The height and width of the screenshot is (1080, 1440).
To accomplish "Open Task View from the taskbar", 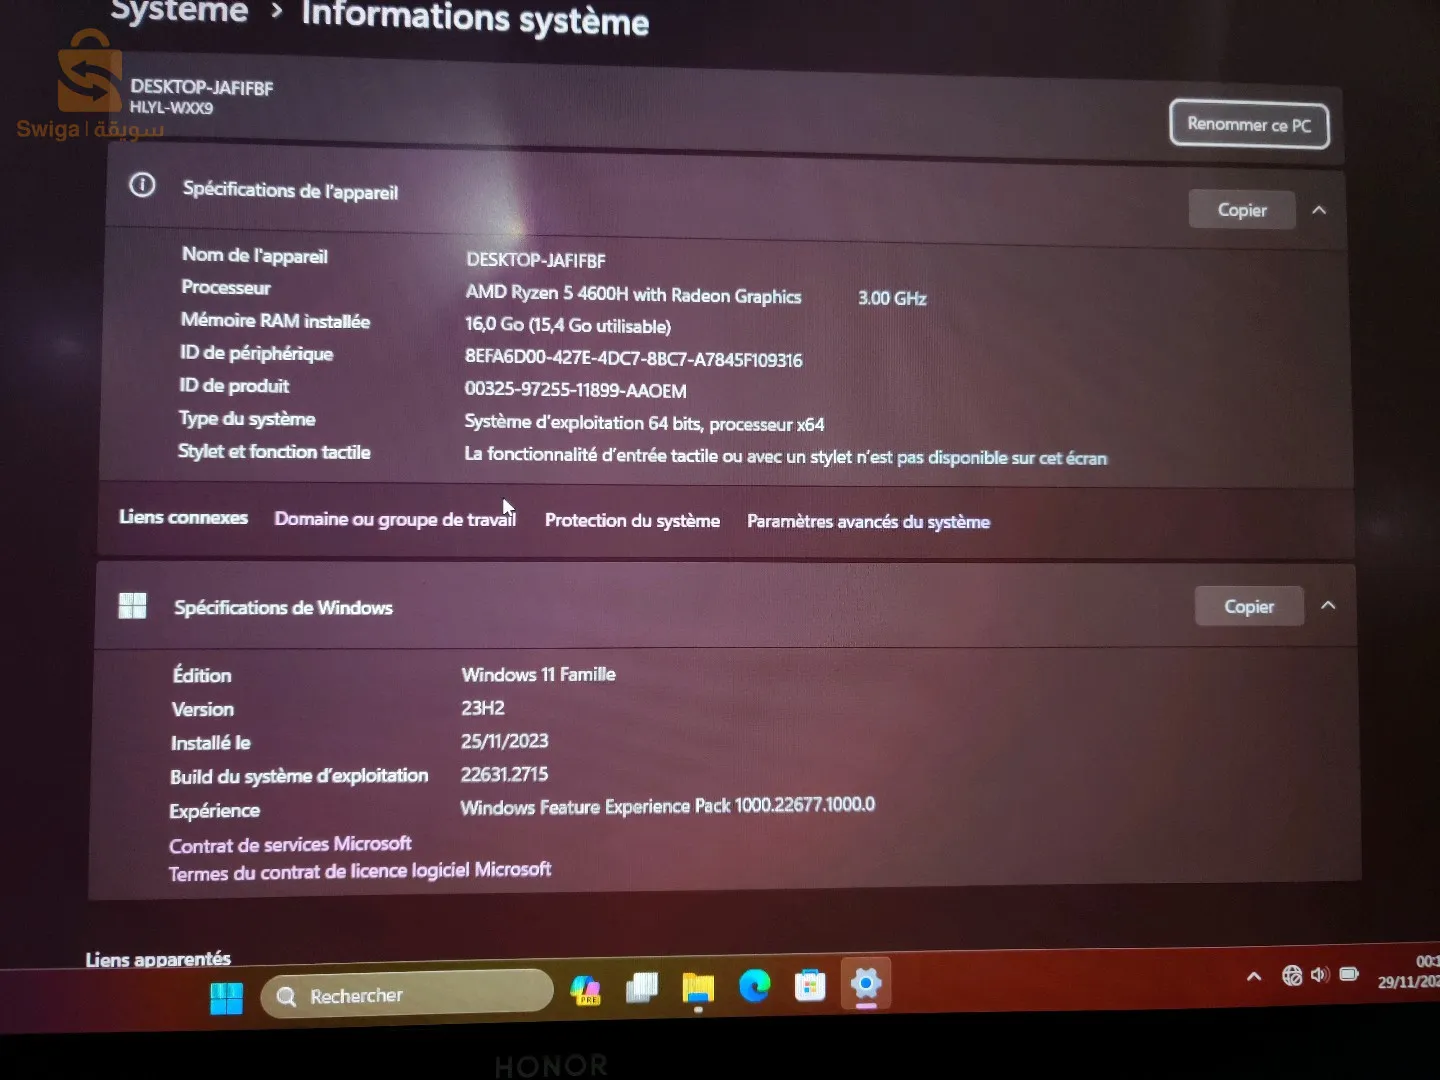I will (x=641, y=988).
